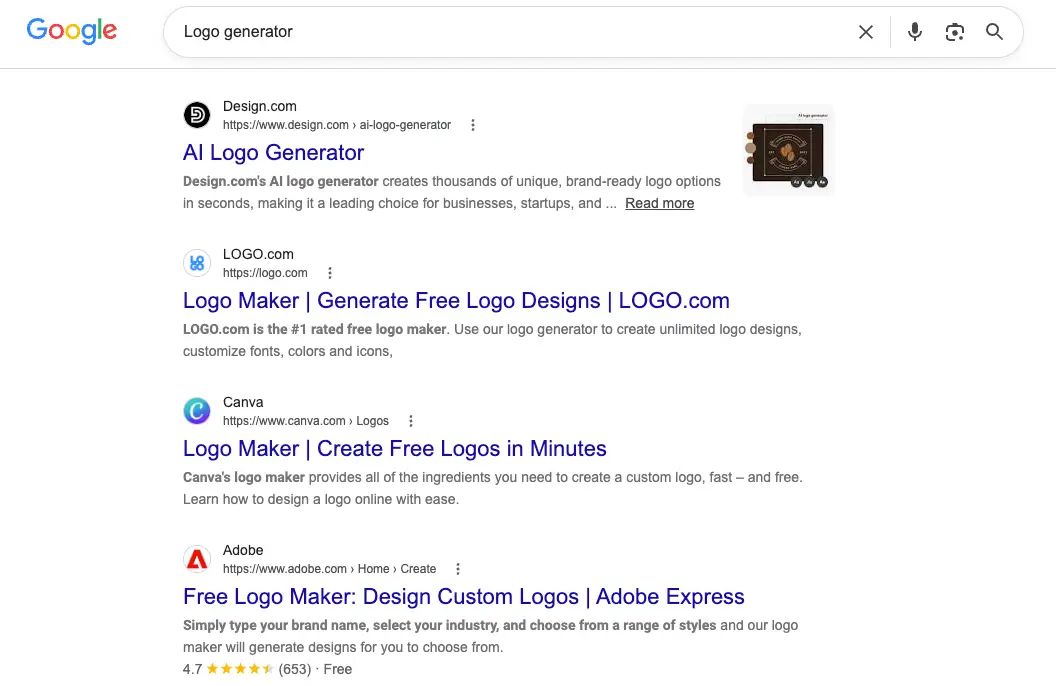Open the AI Logo Generator link
Viewport: 1056px width, 686px height.
(273, 153)
